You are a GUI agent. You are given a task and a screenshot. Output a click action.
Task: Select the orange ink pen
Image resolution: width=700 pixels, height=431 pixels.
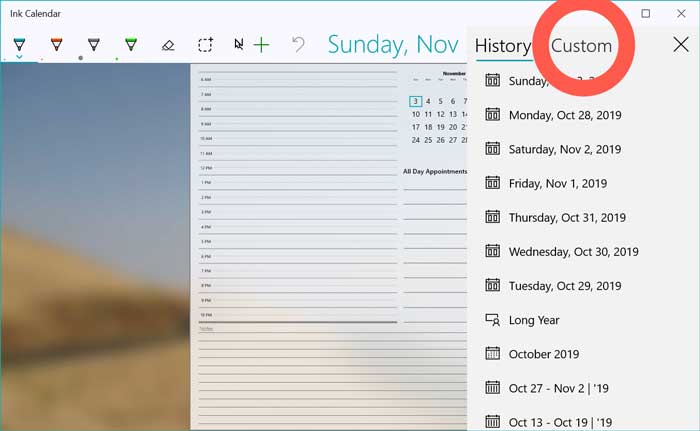[56, 43]
